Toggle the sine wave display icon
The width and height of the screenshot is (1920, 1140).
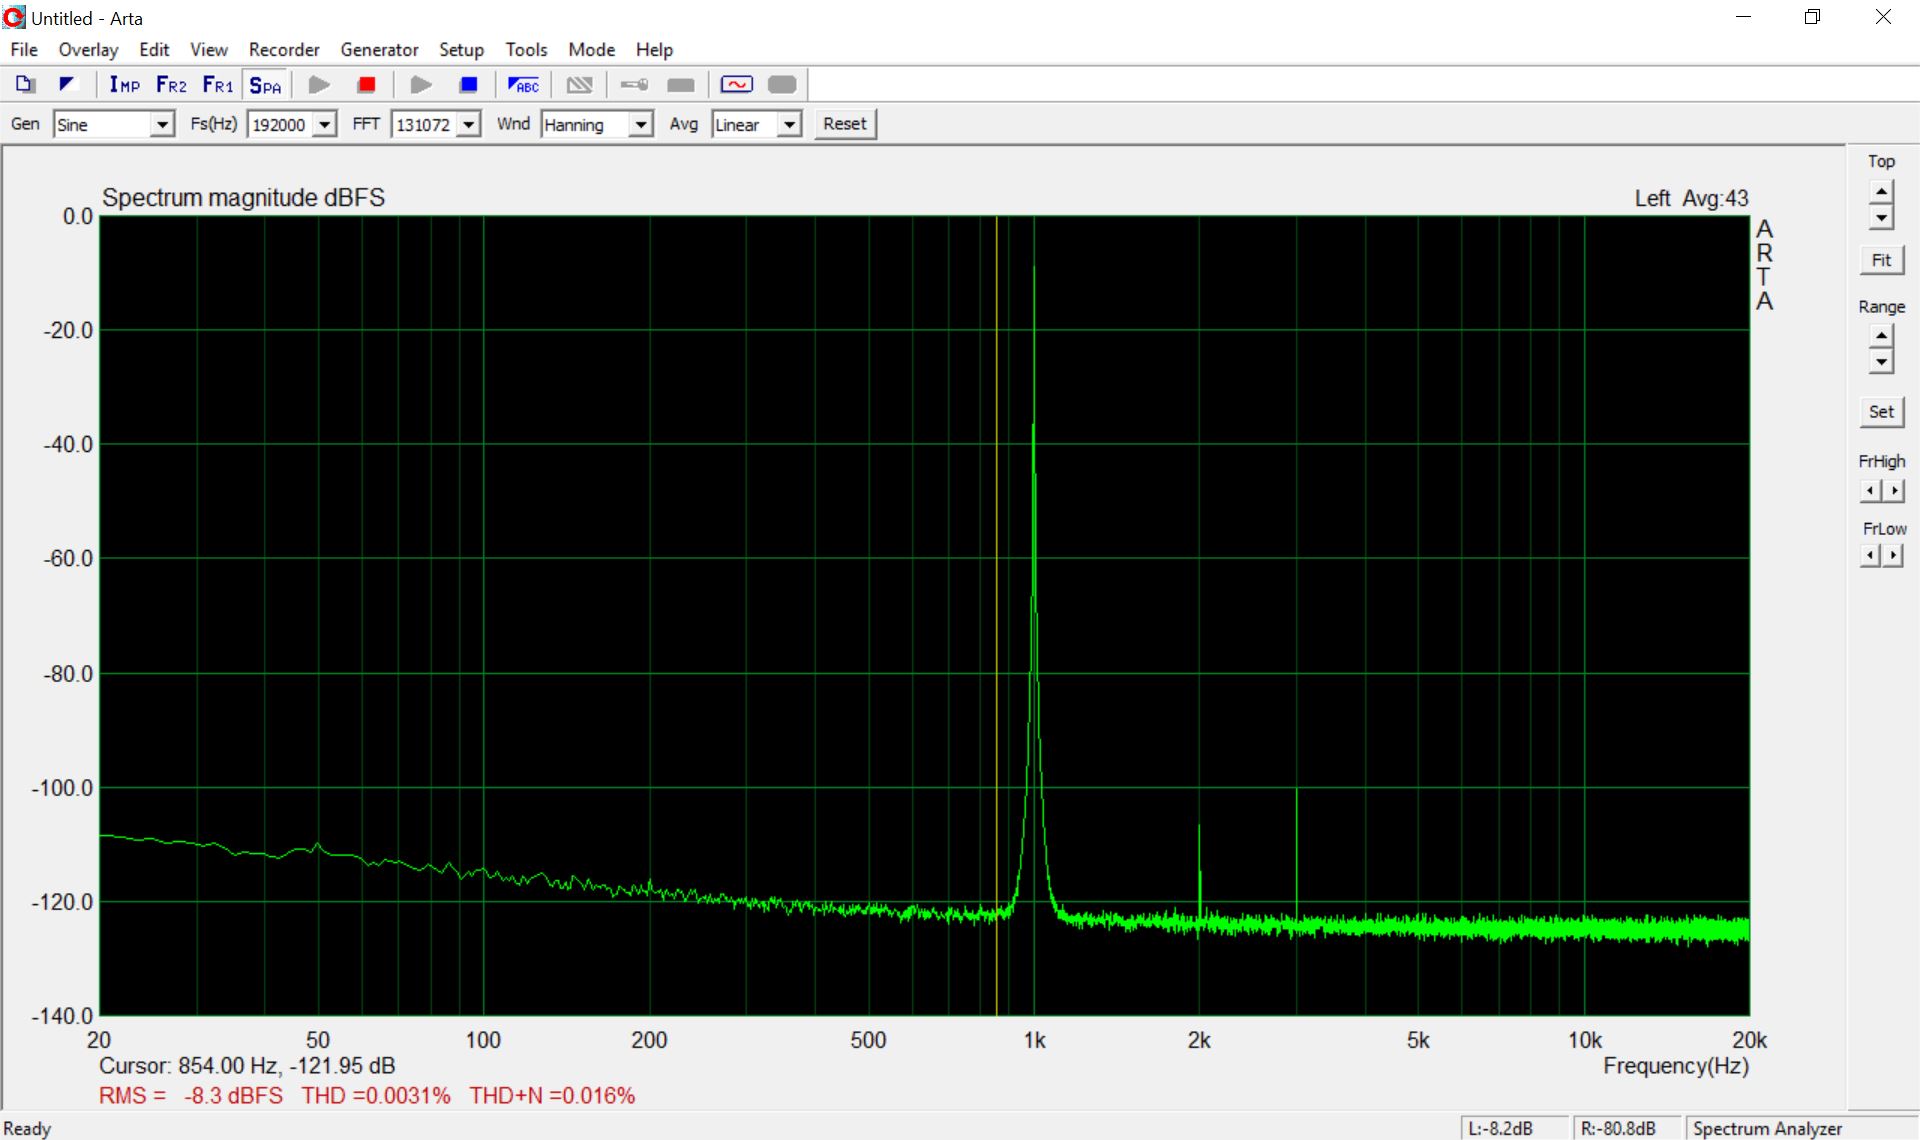pos(736,85)
